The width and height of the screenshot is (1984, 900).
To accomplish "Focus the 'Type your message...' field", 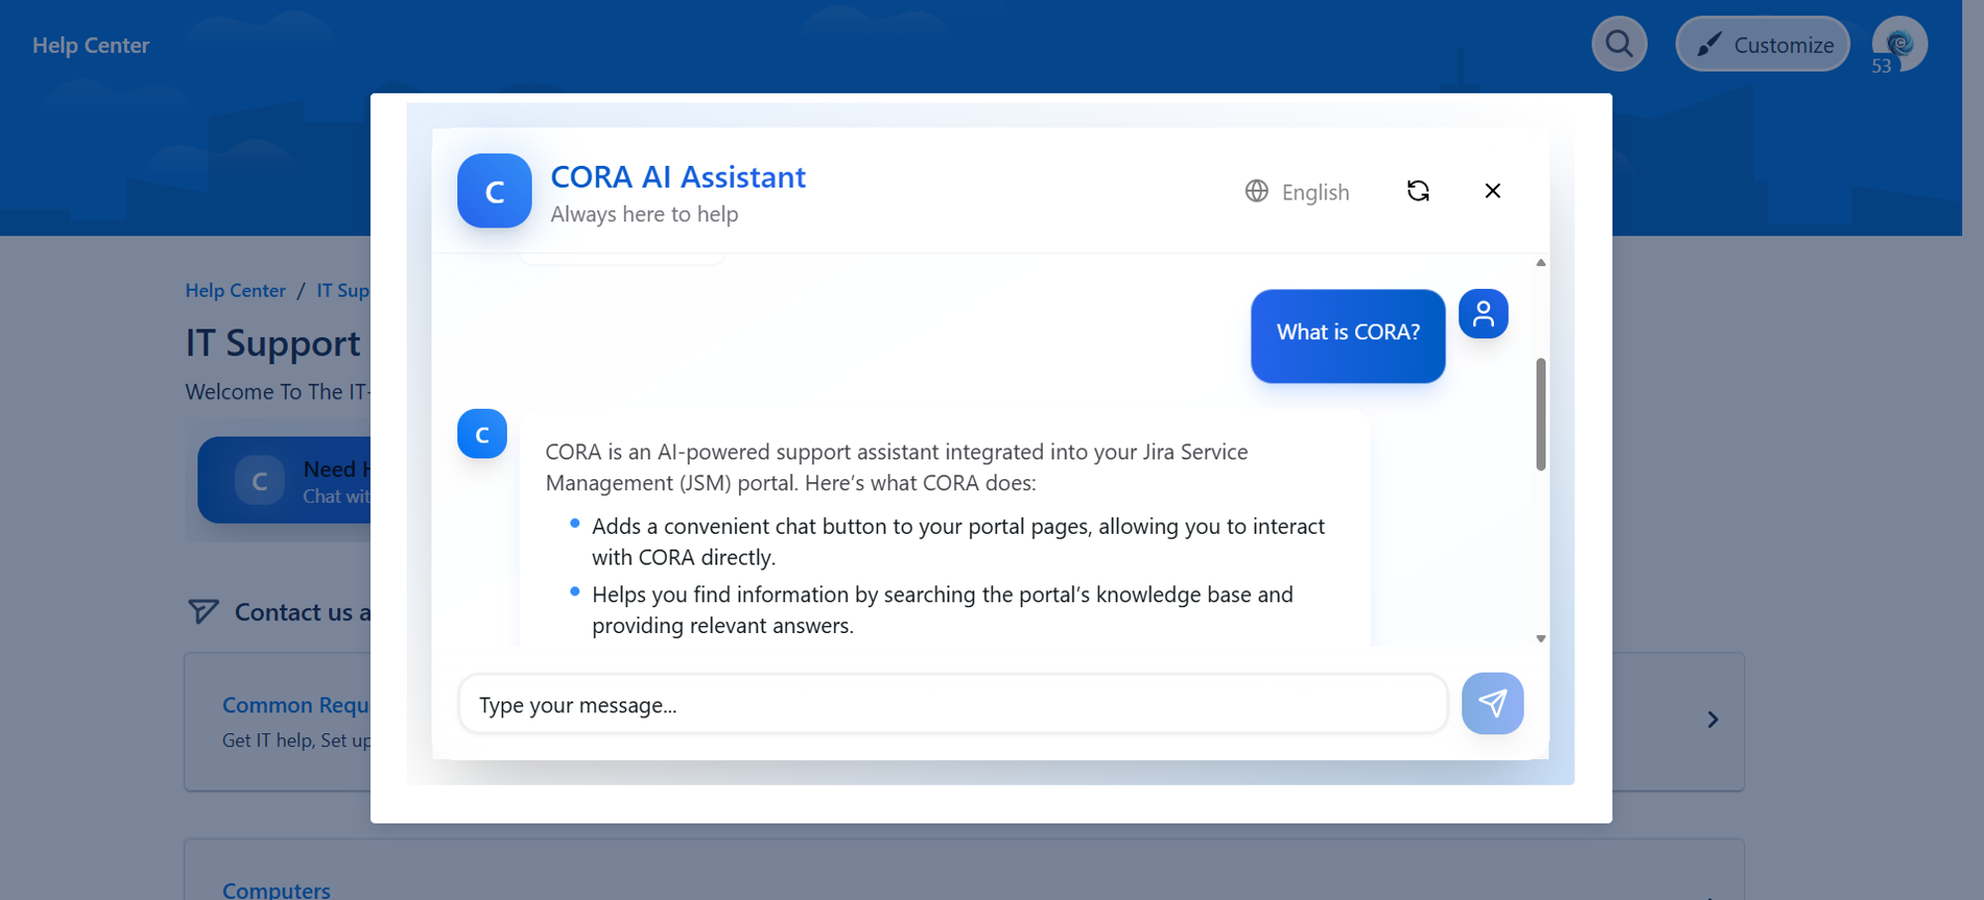I will pyautogui.click(x=953, y=704).
